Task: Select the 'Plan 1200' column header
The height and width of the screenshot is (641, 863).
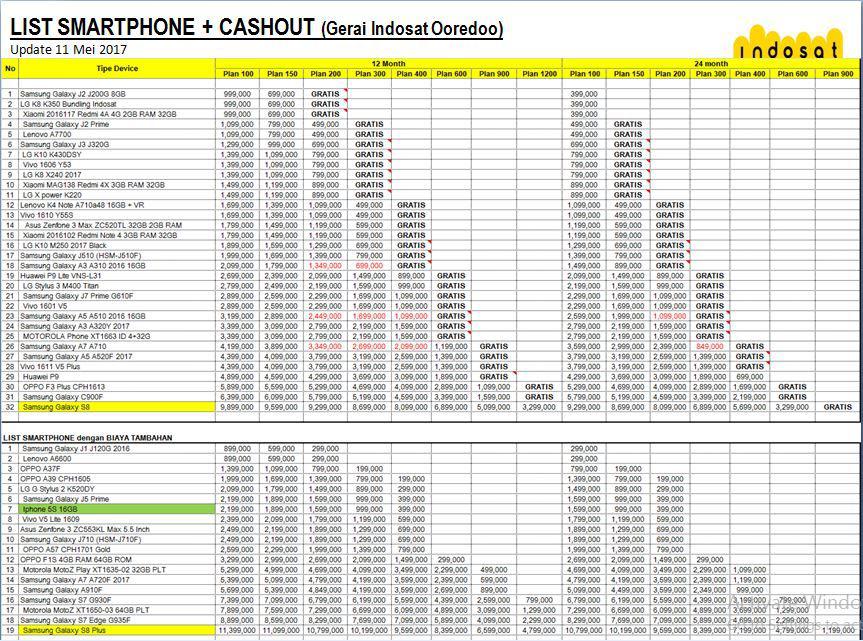Action: 539,74
